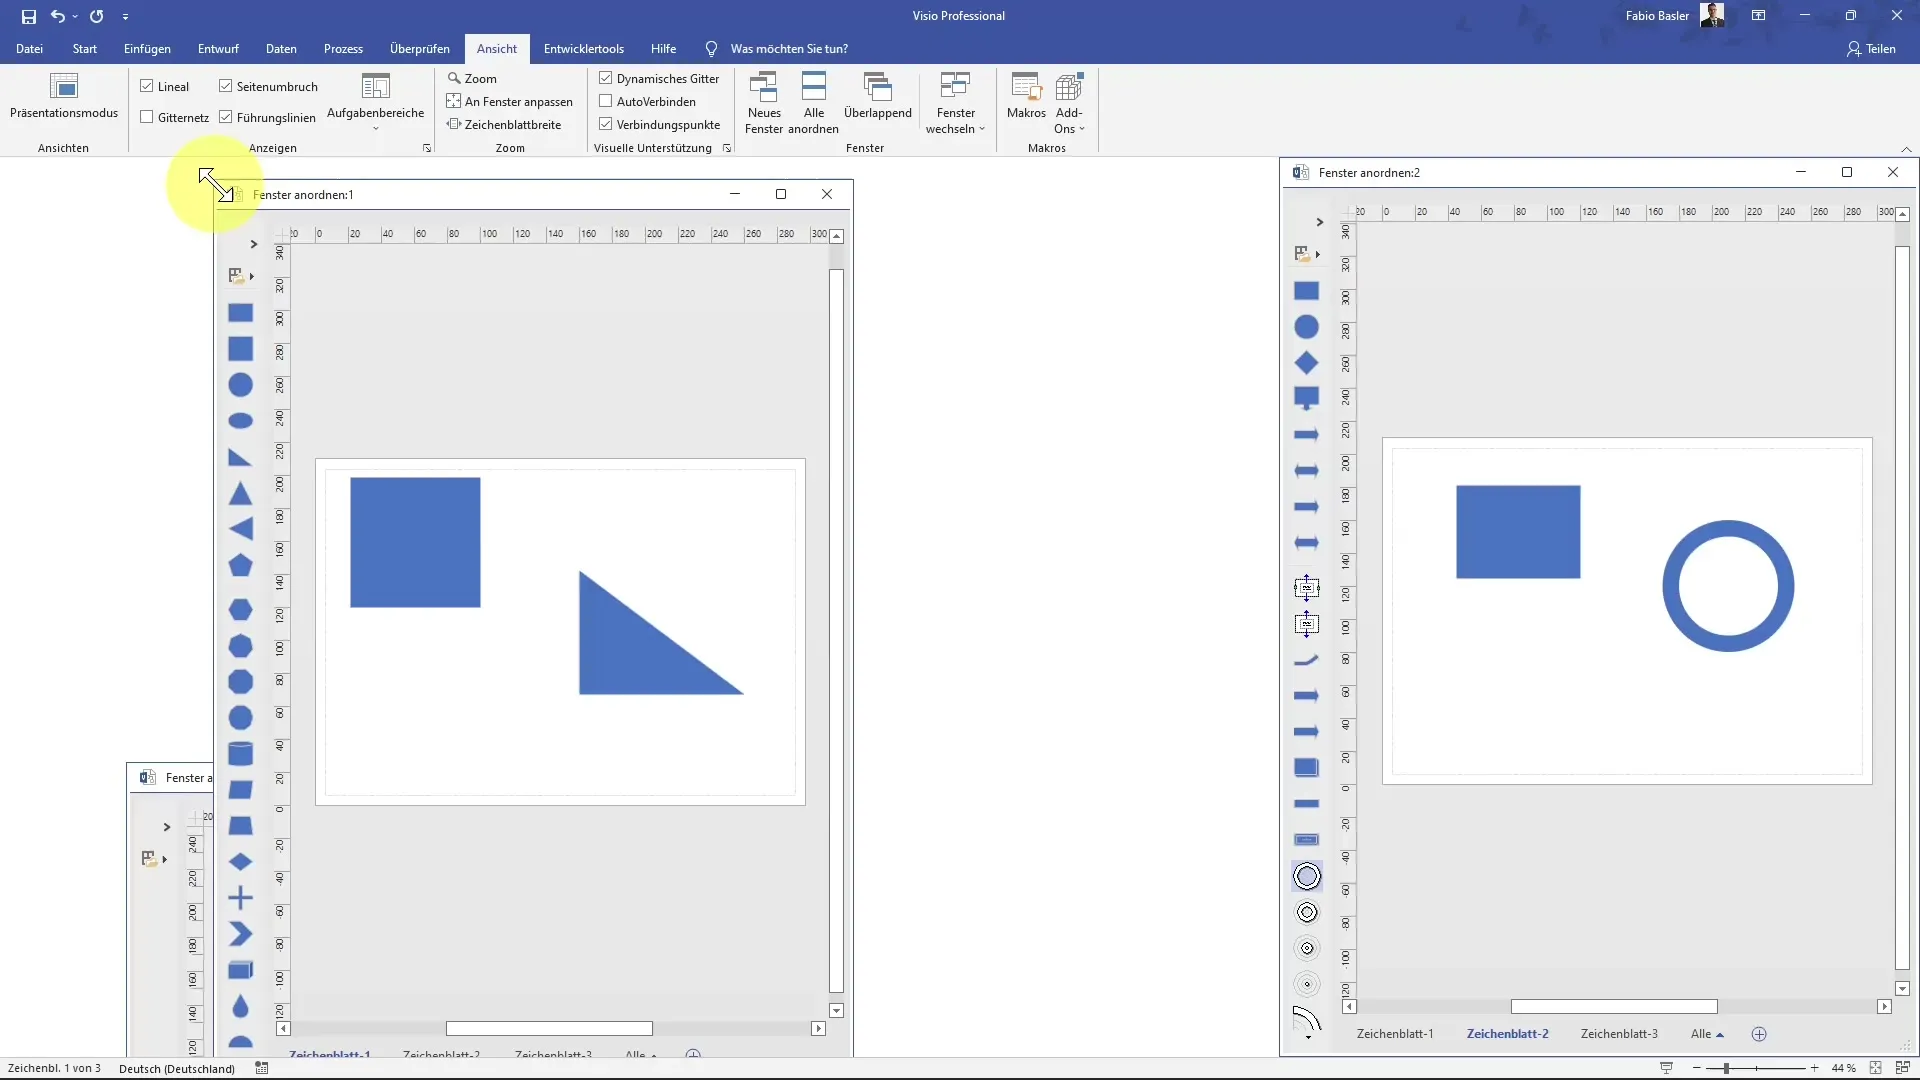Select the cylinder shape in window 1 stencil
The image size is (1920, 1080).
tap(240, 753)
